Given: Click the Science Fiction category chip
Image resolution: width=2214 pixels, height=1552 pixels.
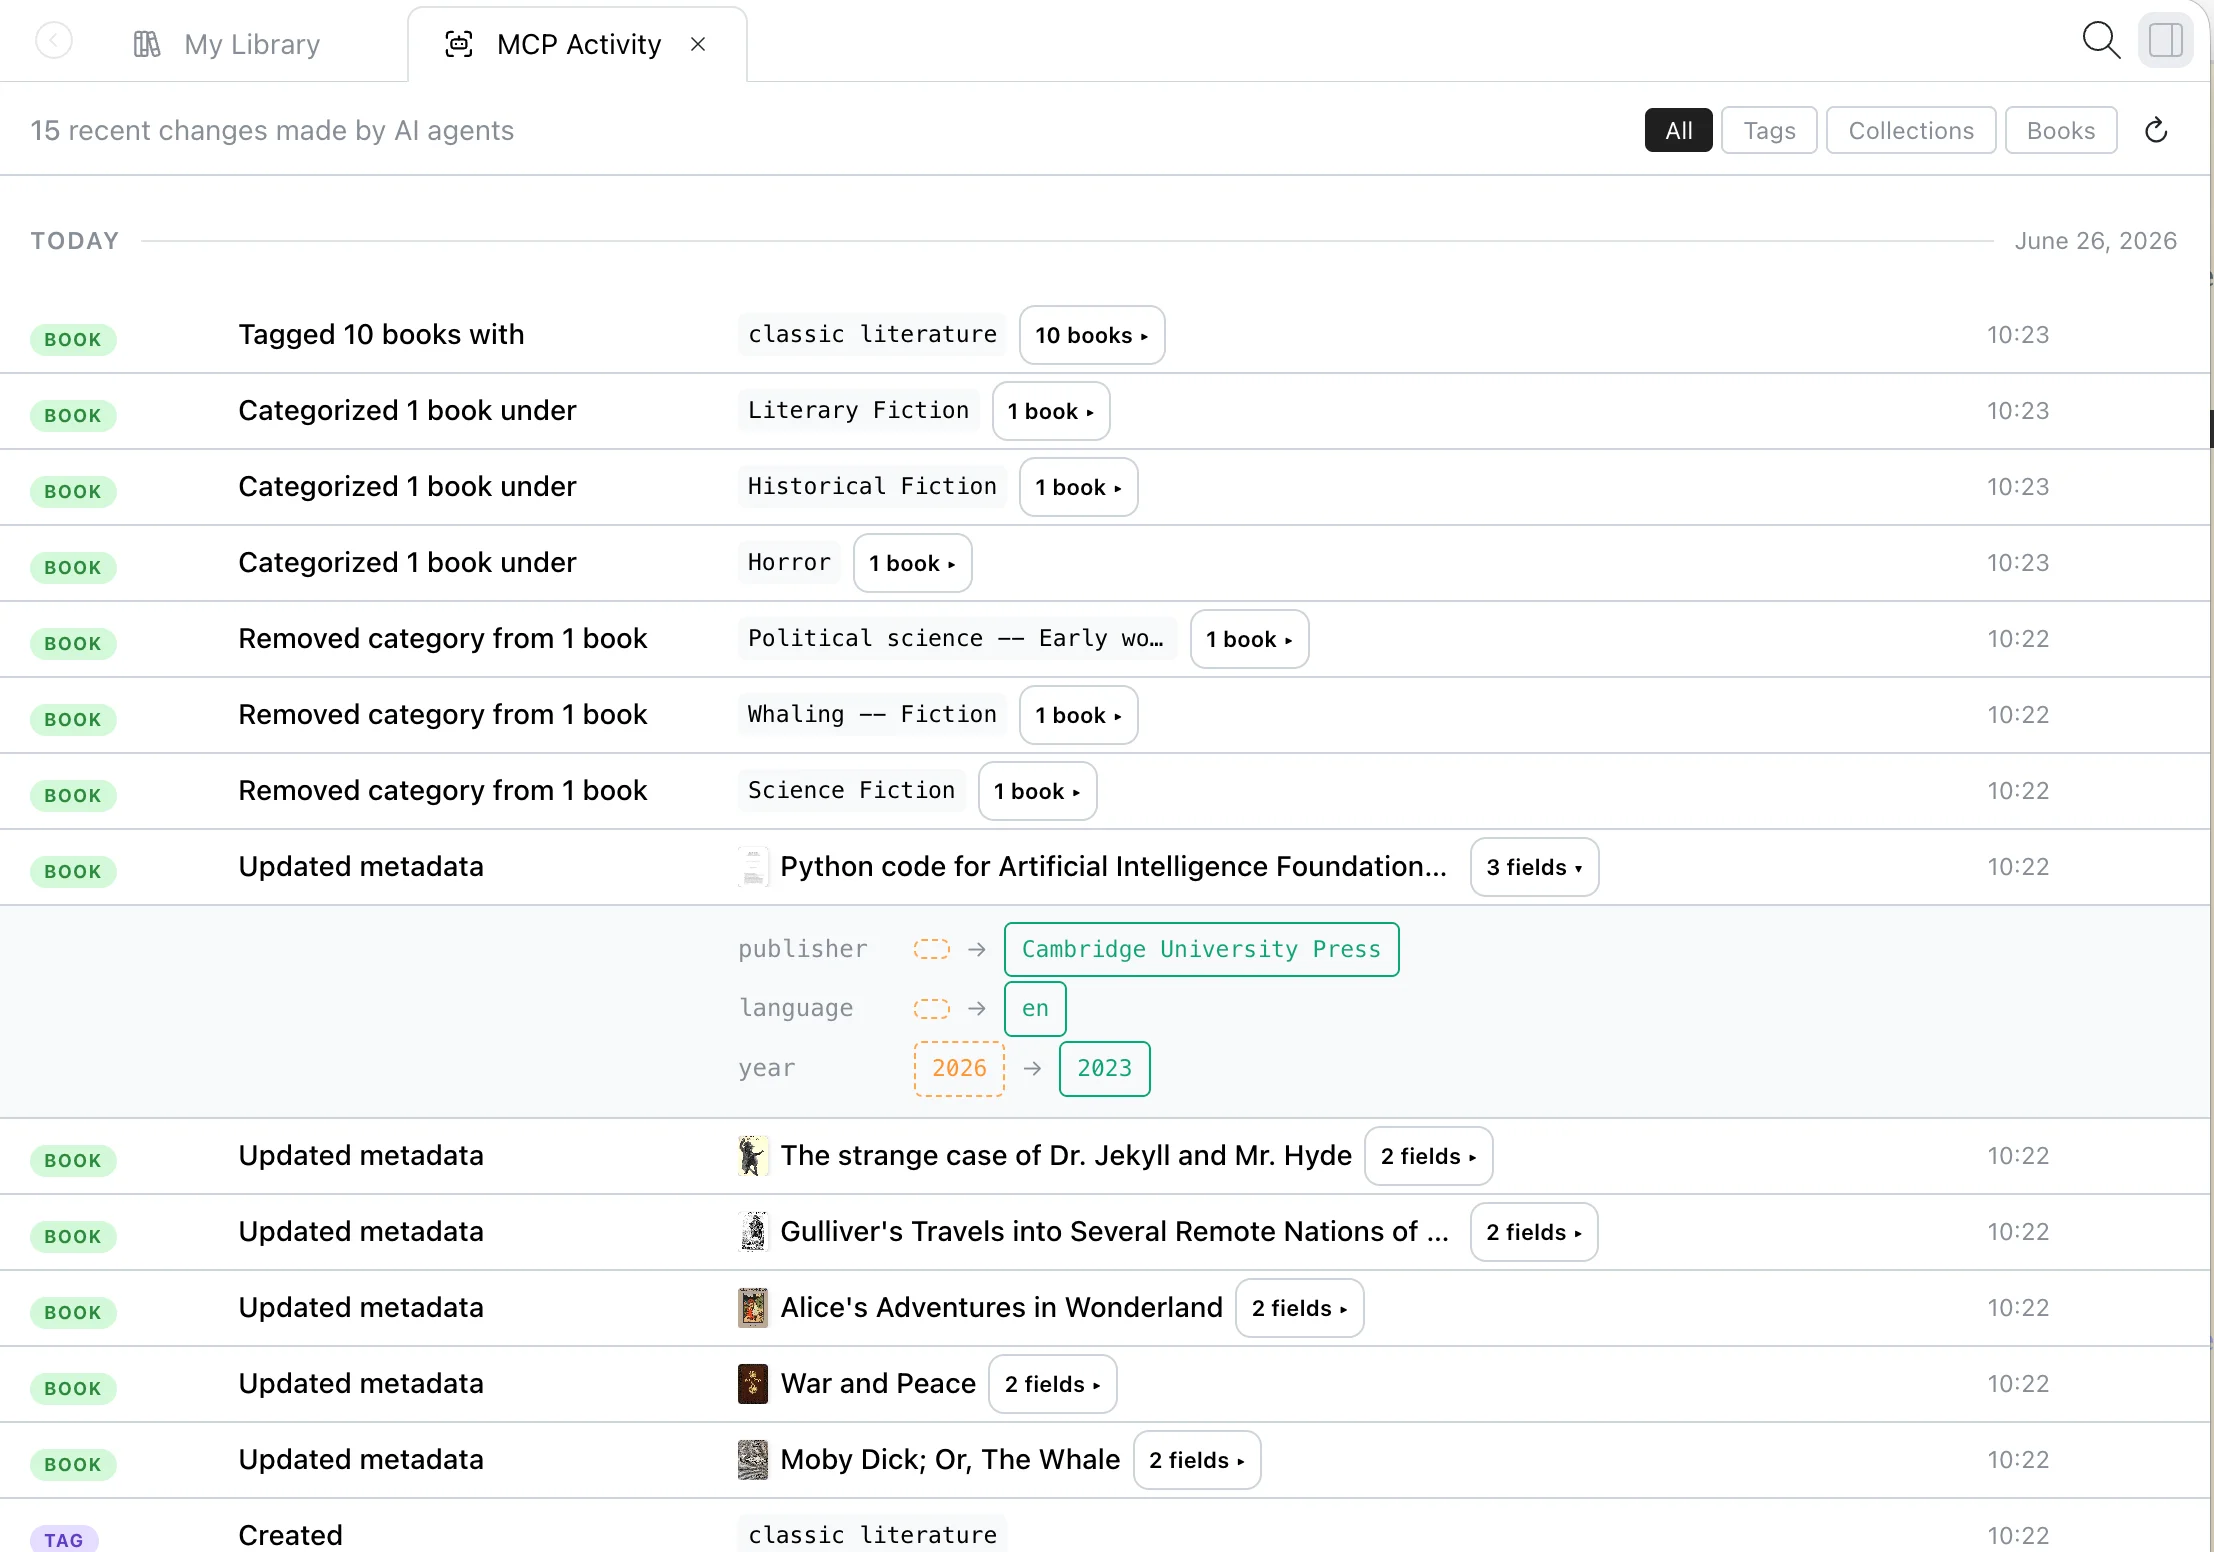Looking at the screenshot, I should point(851,790).
